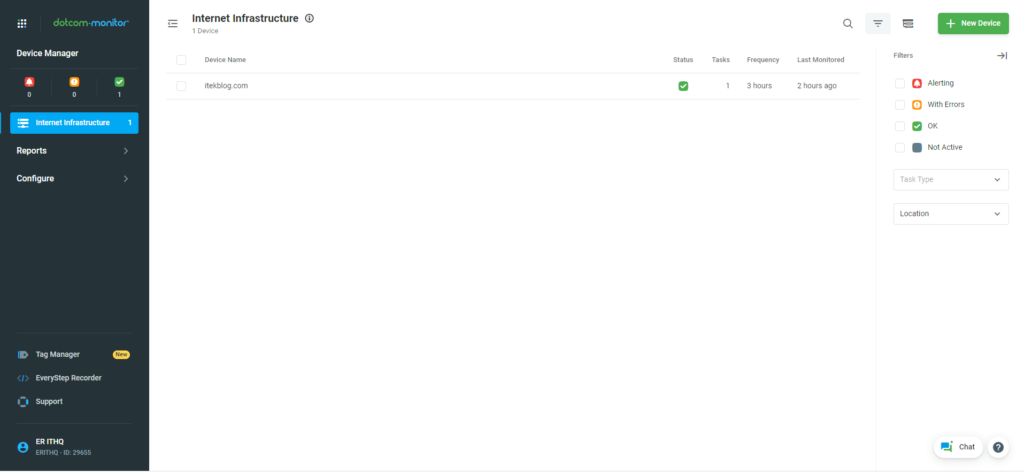This screenshot has height=473, width=1024.
Task: Expand the Reports menu chevron
Action: pyautogui.click(x=126, y=151)
